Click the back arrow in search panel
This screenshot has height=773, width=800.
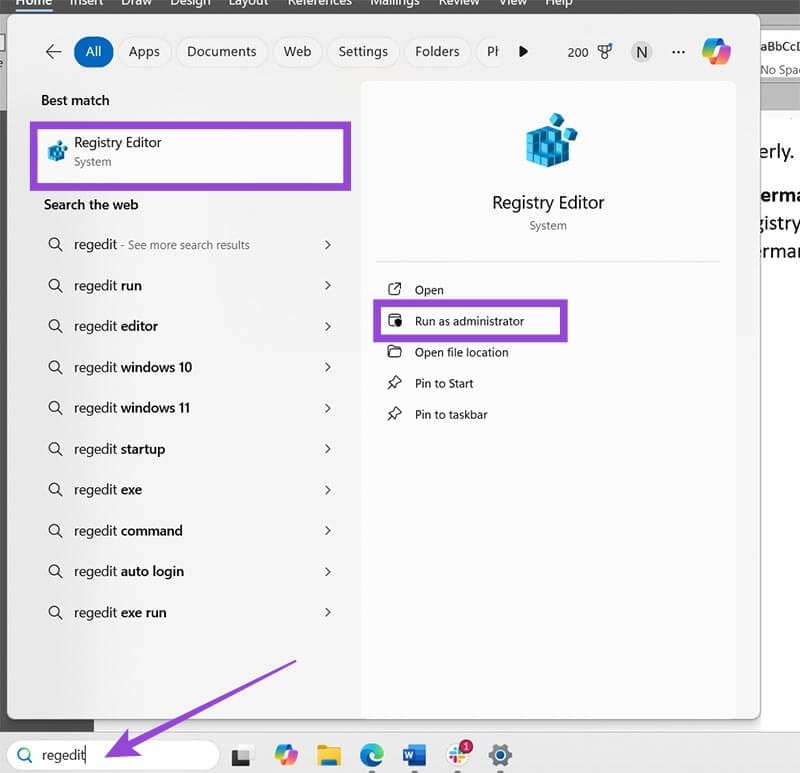pyautogui.click(x=54, y=52)
